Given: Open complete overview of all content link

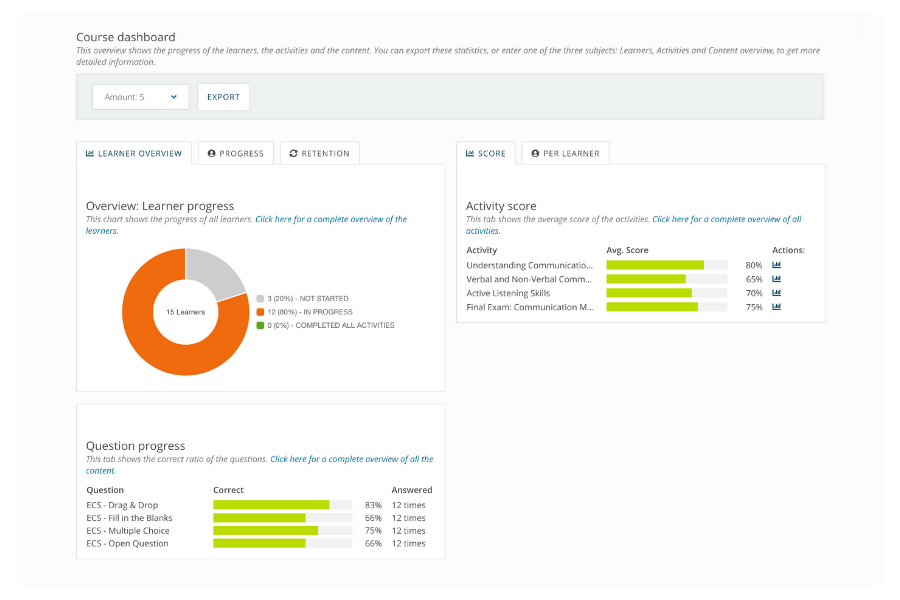Looking at the screenshot, I should (350, 459).
